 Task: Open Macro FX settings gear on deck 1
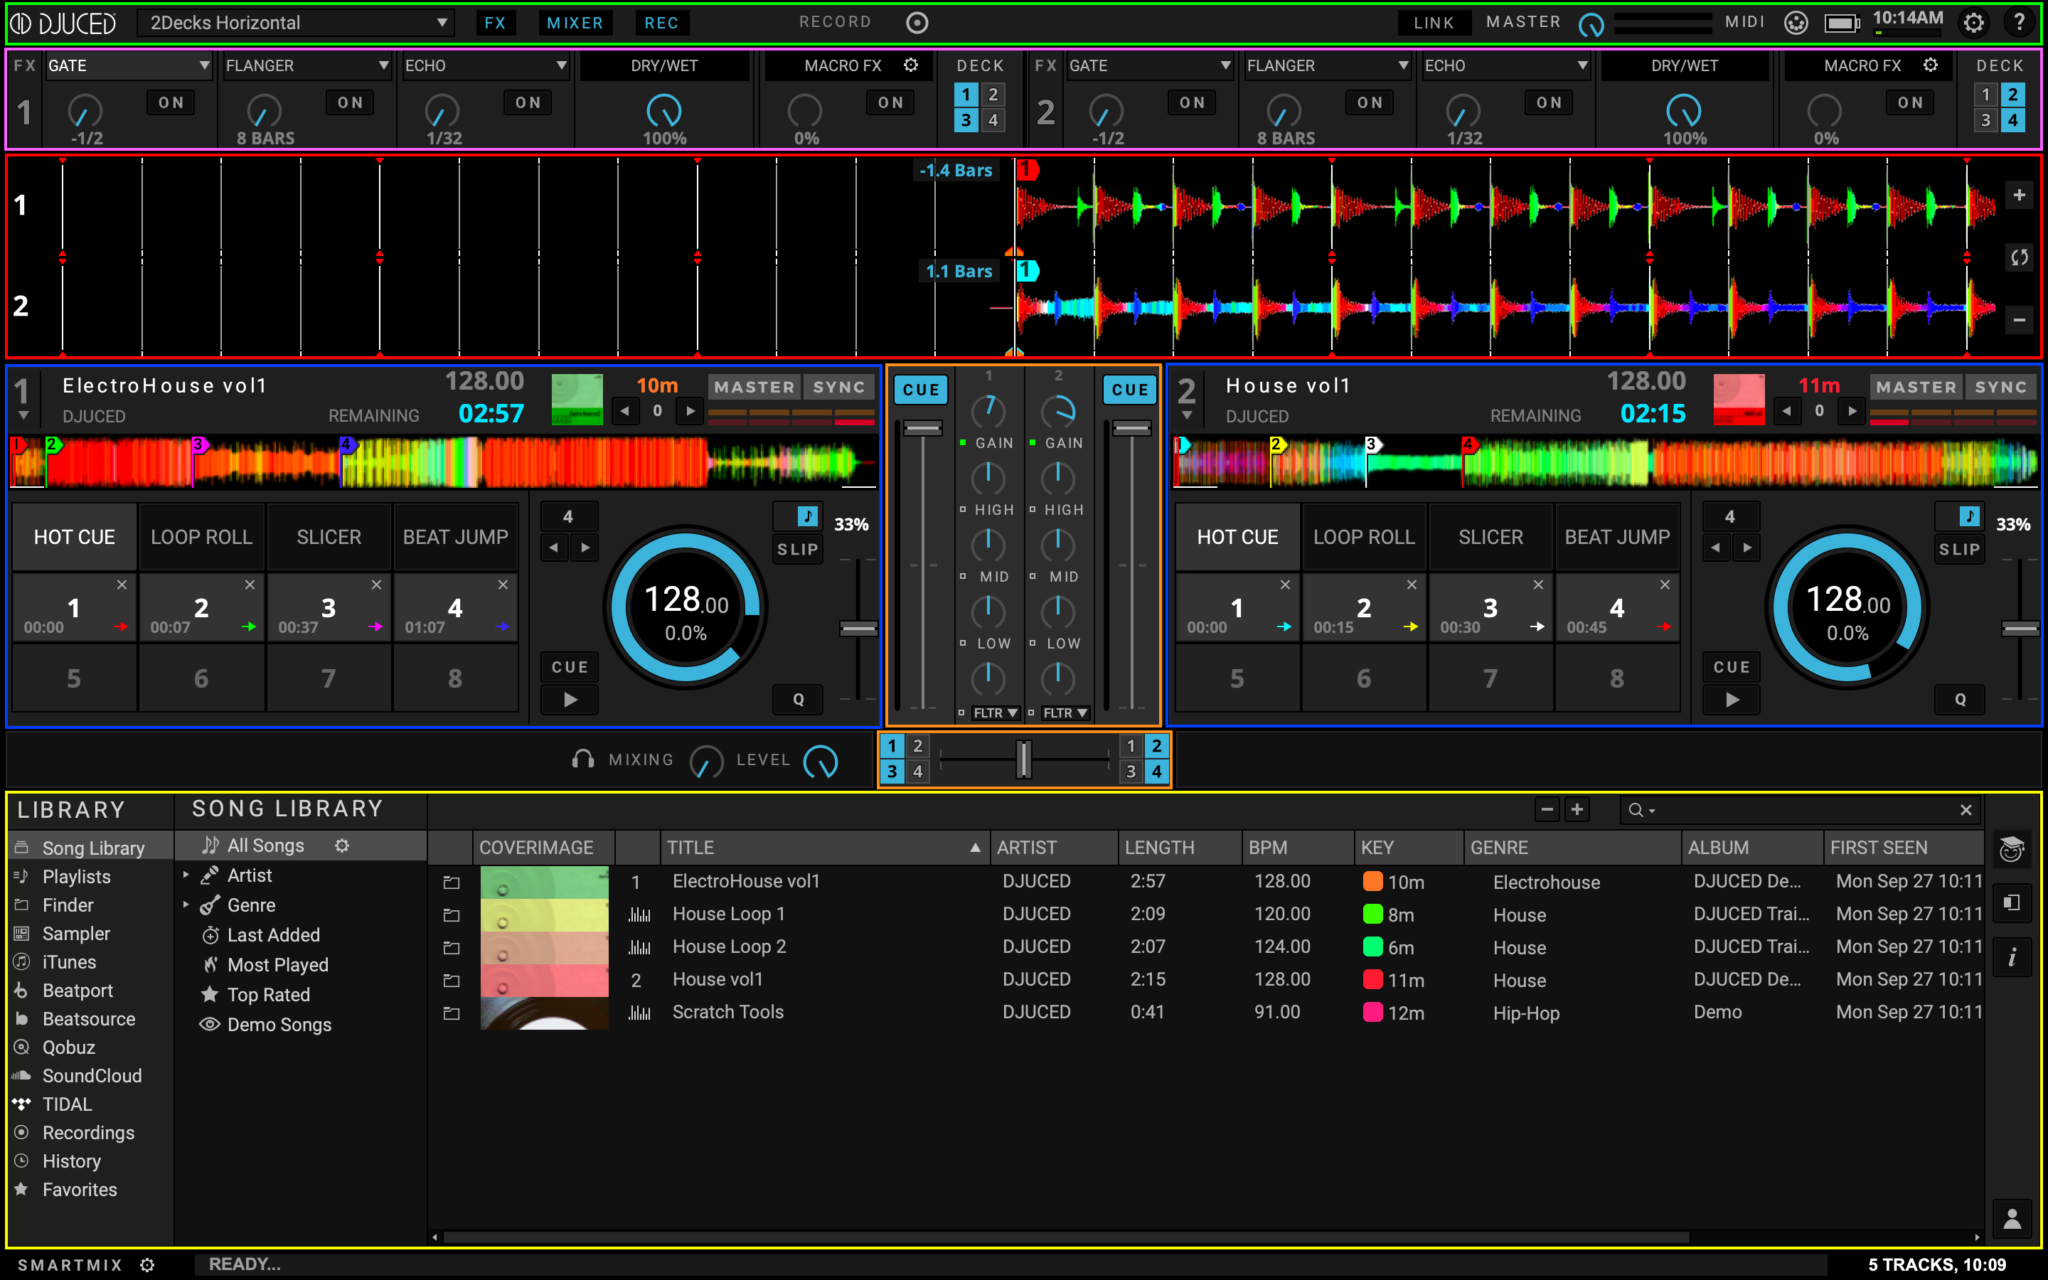911,65
